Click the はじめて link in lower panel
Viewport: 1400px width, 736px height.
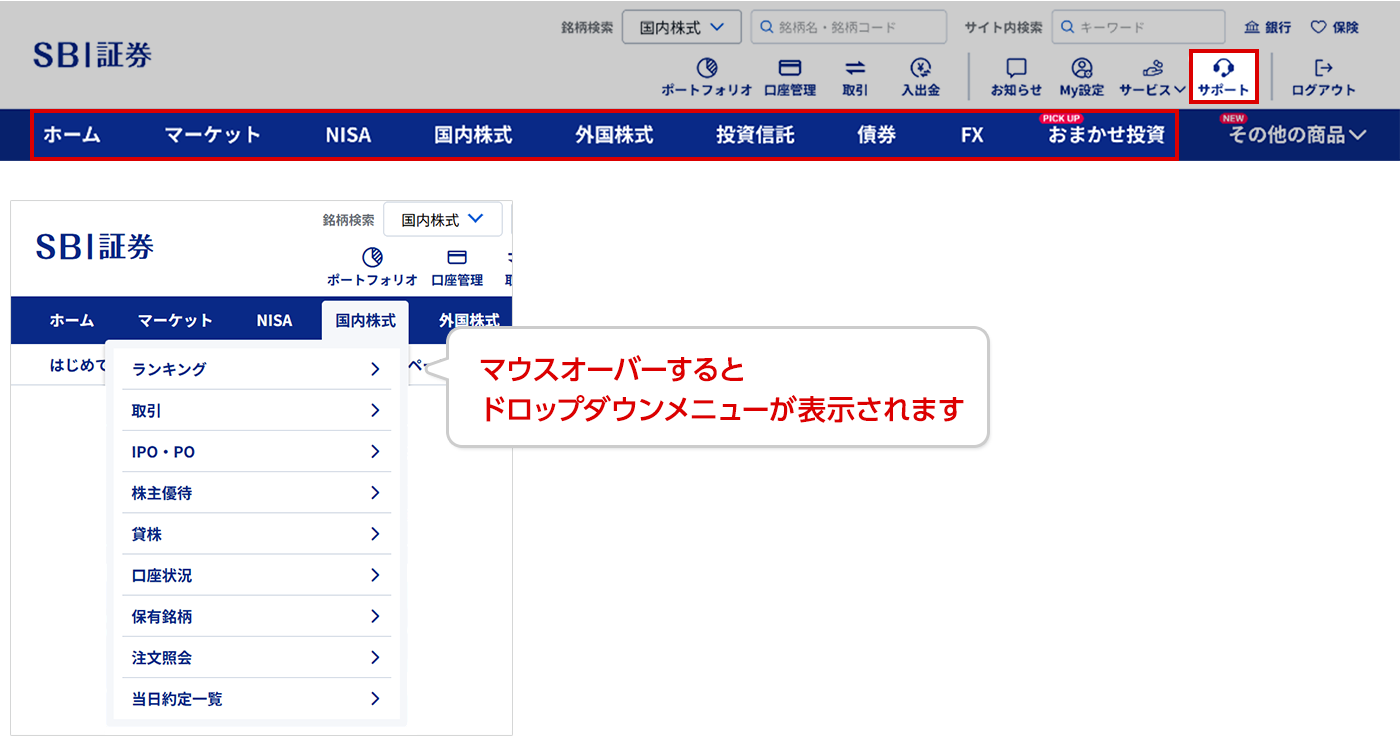78,365
